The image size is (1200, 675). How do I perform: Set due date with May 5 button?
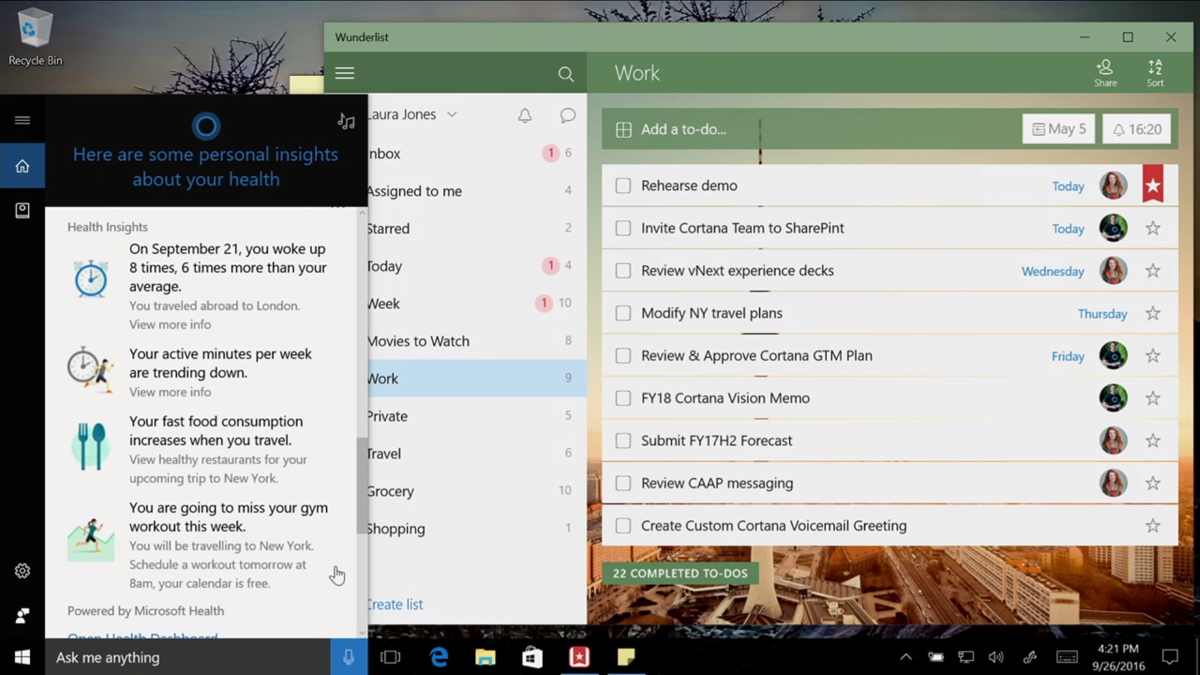point(1058,129)
